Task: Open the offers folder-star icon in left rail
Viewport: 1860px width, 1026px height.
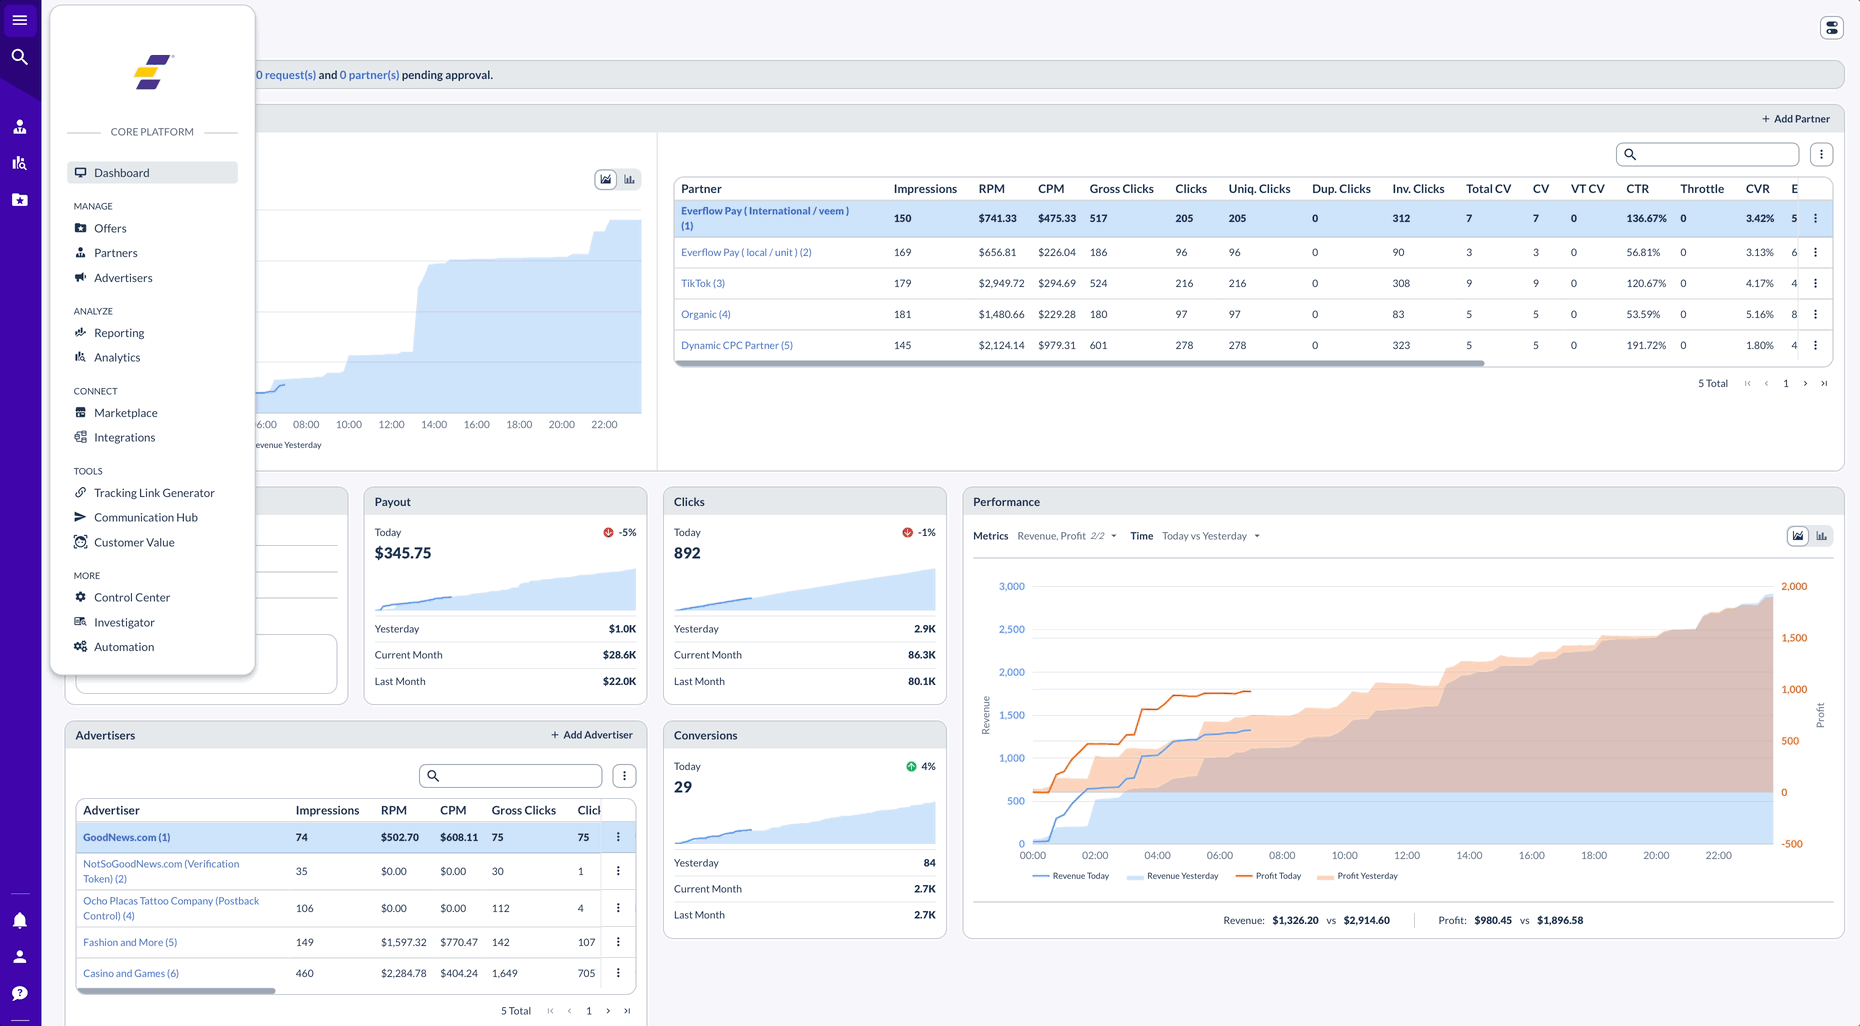Action: (x=20, y=200)
